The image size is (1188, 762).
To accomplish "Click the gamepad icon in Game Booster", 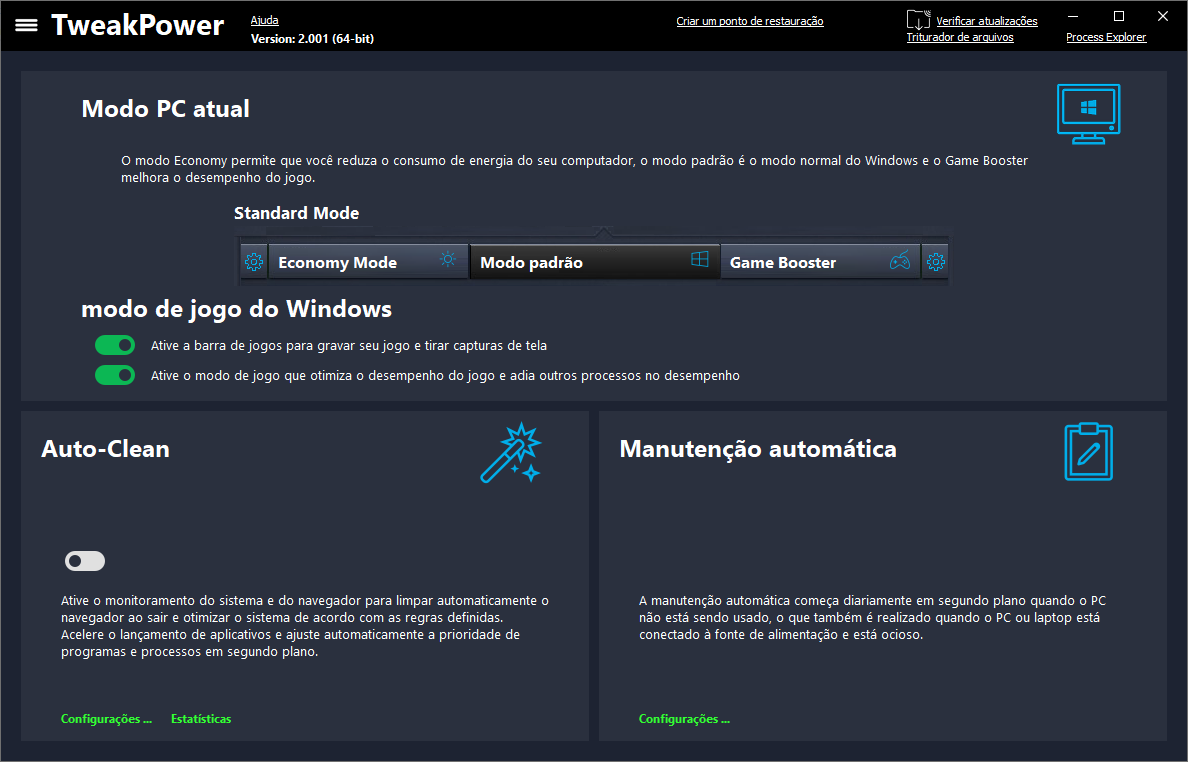I will [899, 261].
